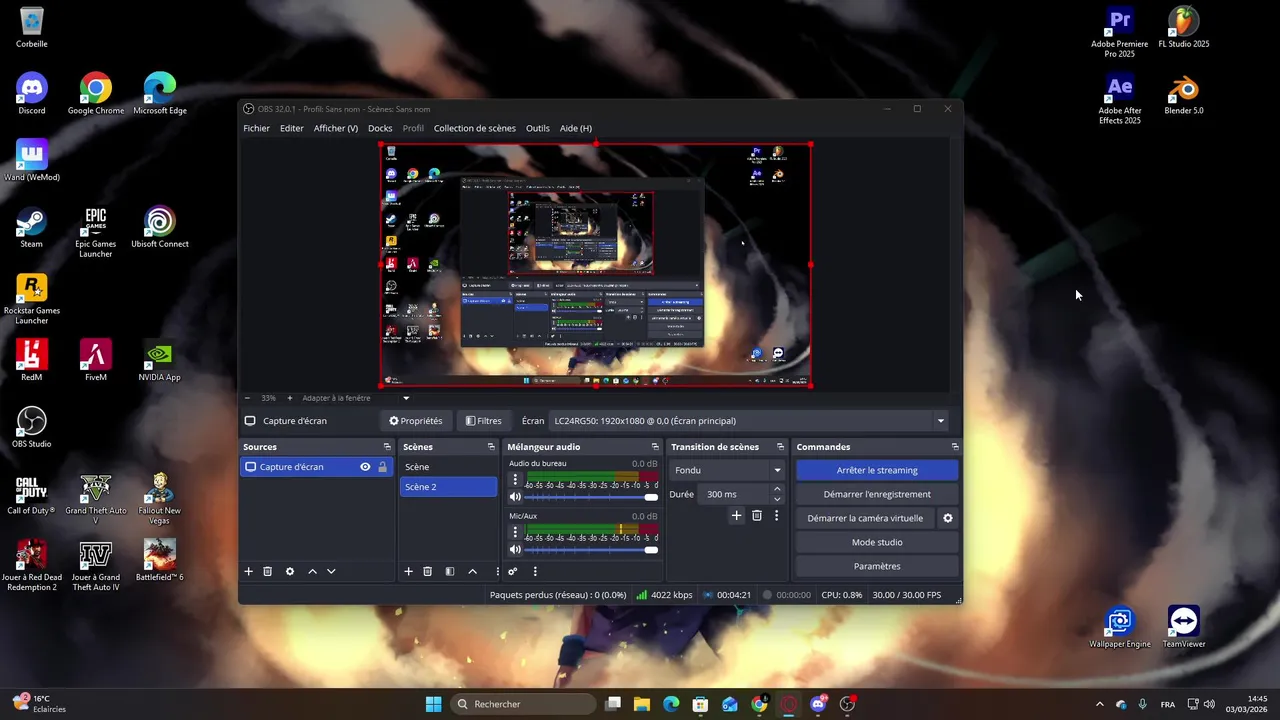This screenshot has height=720, width=1280.
Task: Open Outils menu
Action: click(538, 128)
